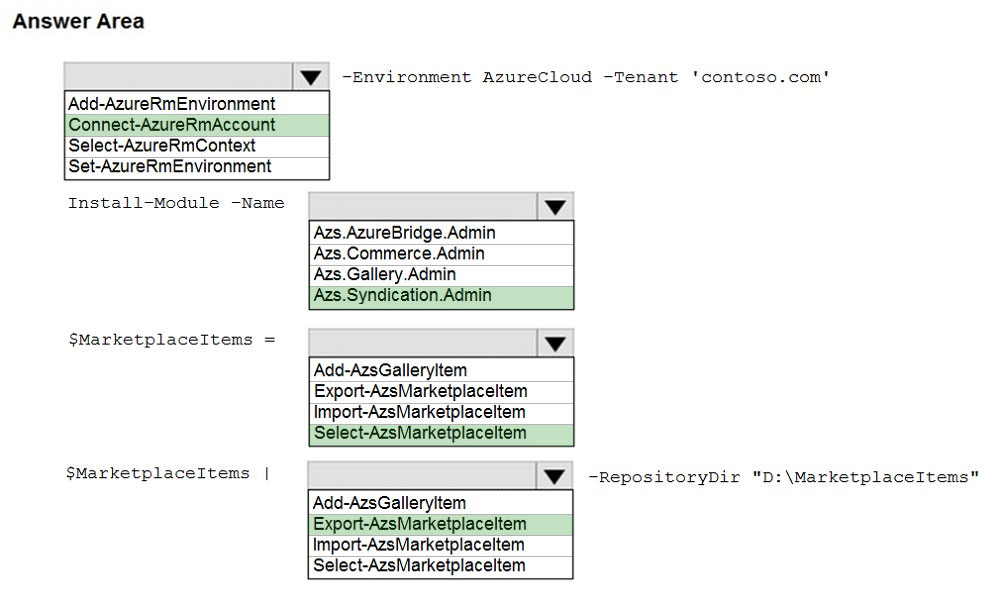
Task: Select Set-AzureRmEnvironment option
Action: [x=196, y=167]
